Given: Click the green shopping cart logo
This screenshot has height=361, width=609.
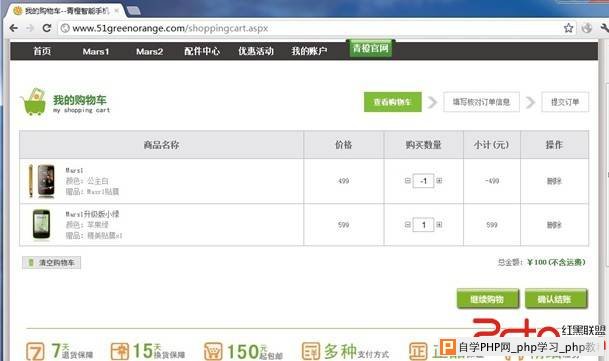Looking at the screenshot, I should click(33, 102).
